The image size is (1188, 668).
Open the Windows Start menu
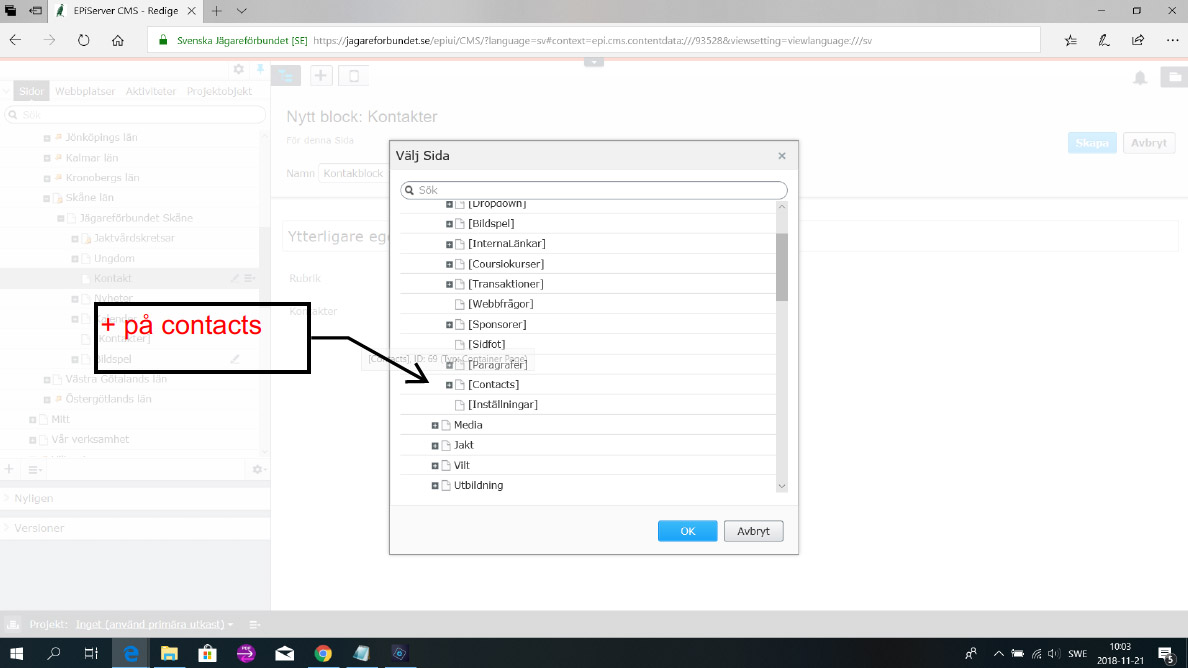click(16, 654)
